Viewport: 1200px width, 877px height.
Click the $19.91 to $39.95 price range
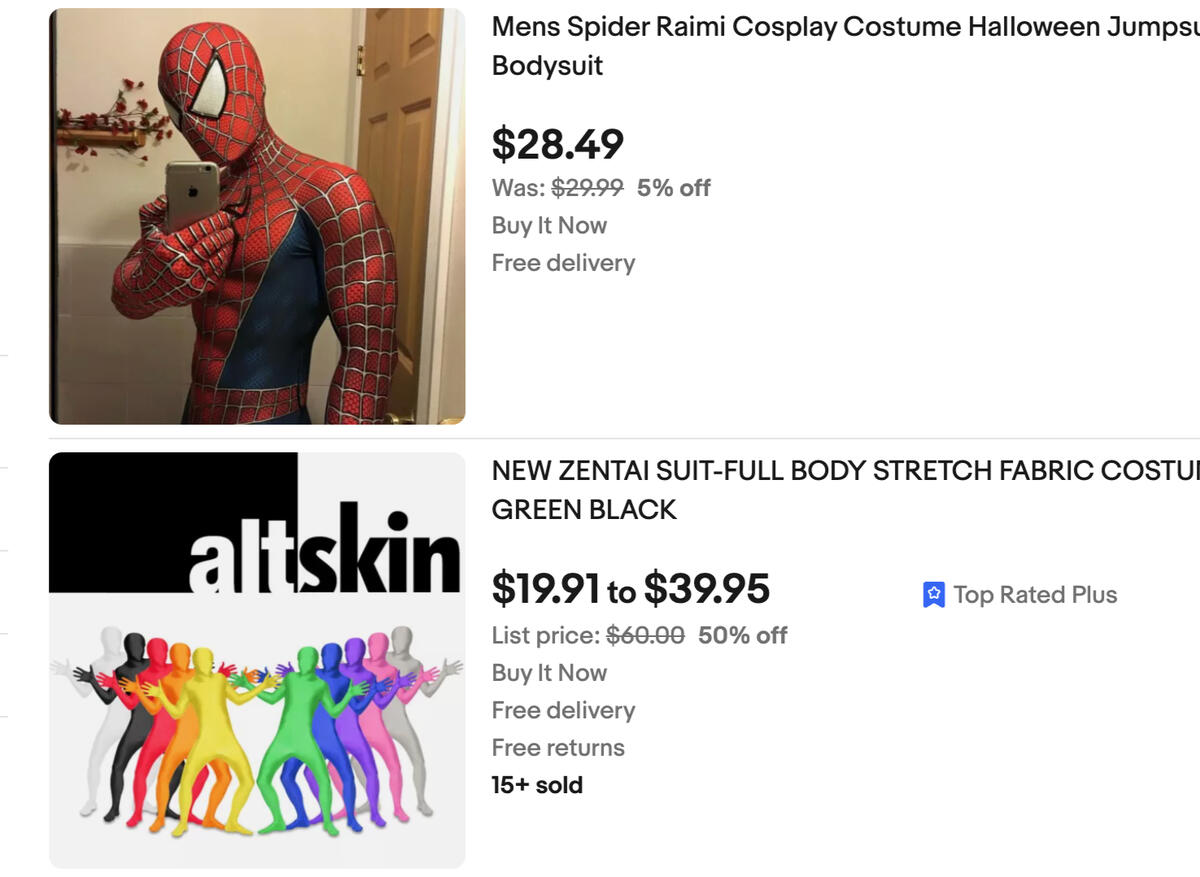[x=630, y=589]
